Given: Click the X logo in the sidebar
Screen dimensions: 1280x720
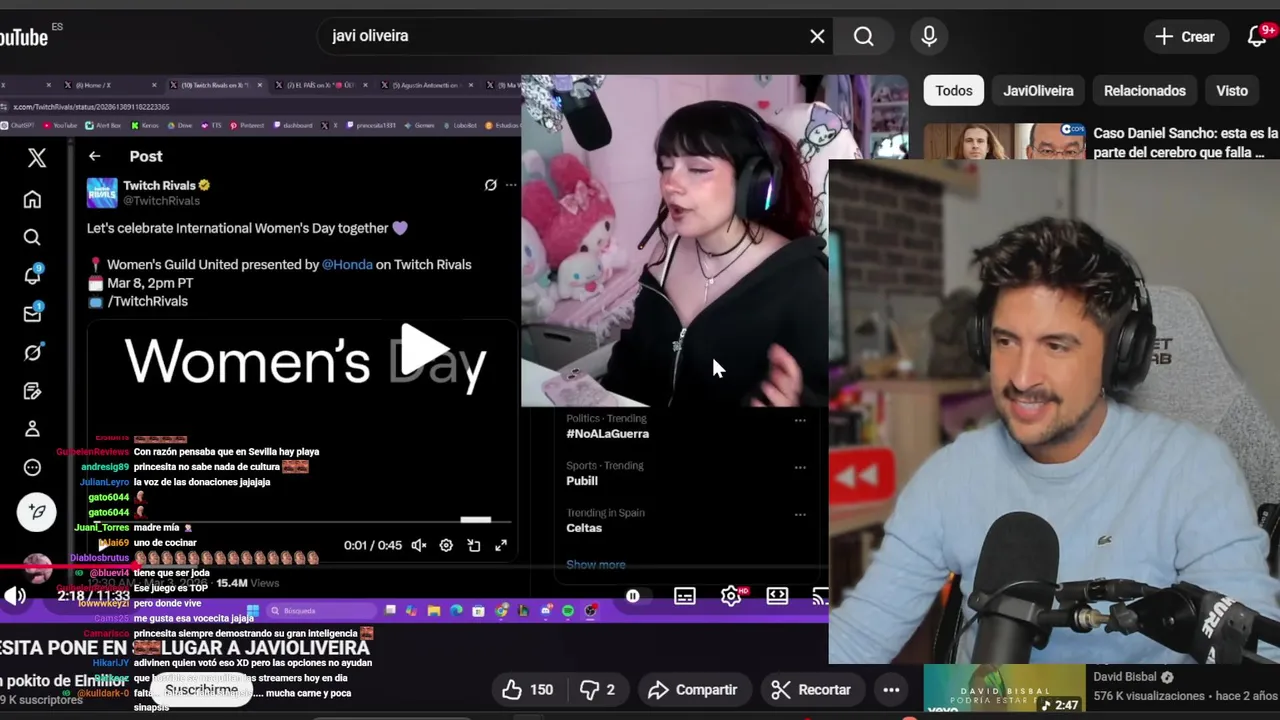Looking at the screenshot, I should pos(37,157).
